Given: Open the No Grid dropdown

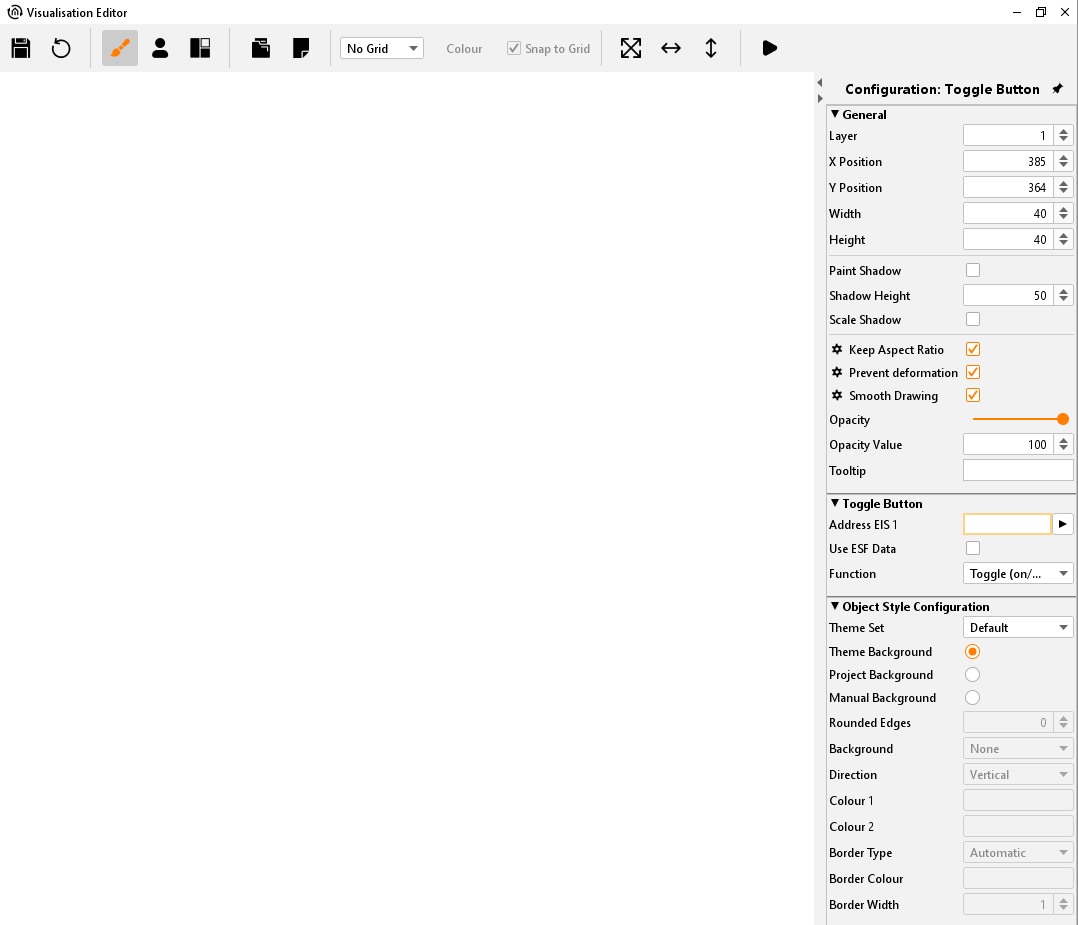Looking at the screenshot, I should 382,48.
